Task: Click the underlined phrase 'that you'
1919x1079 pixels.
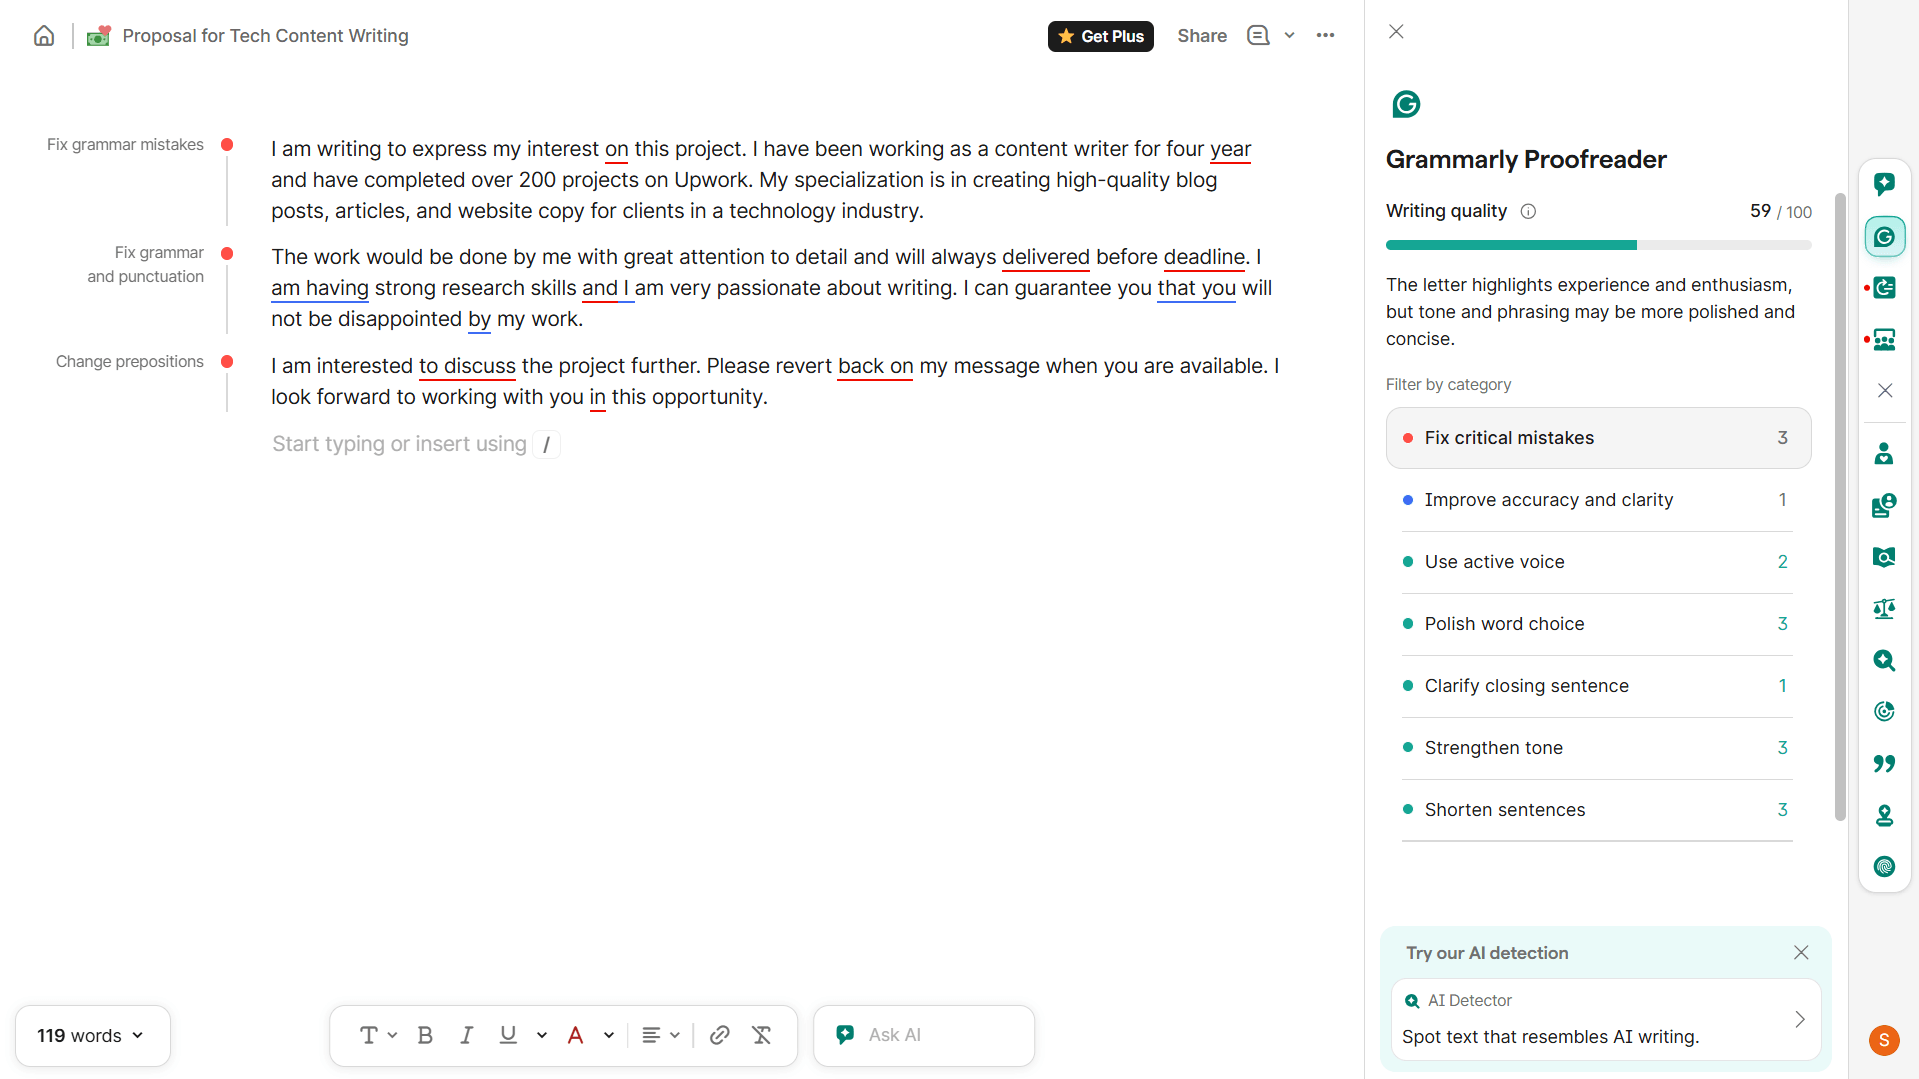Action: point(1196,288)
